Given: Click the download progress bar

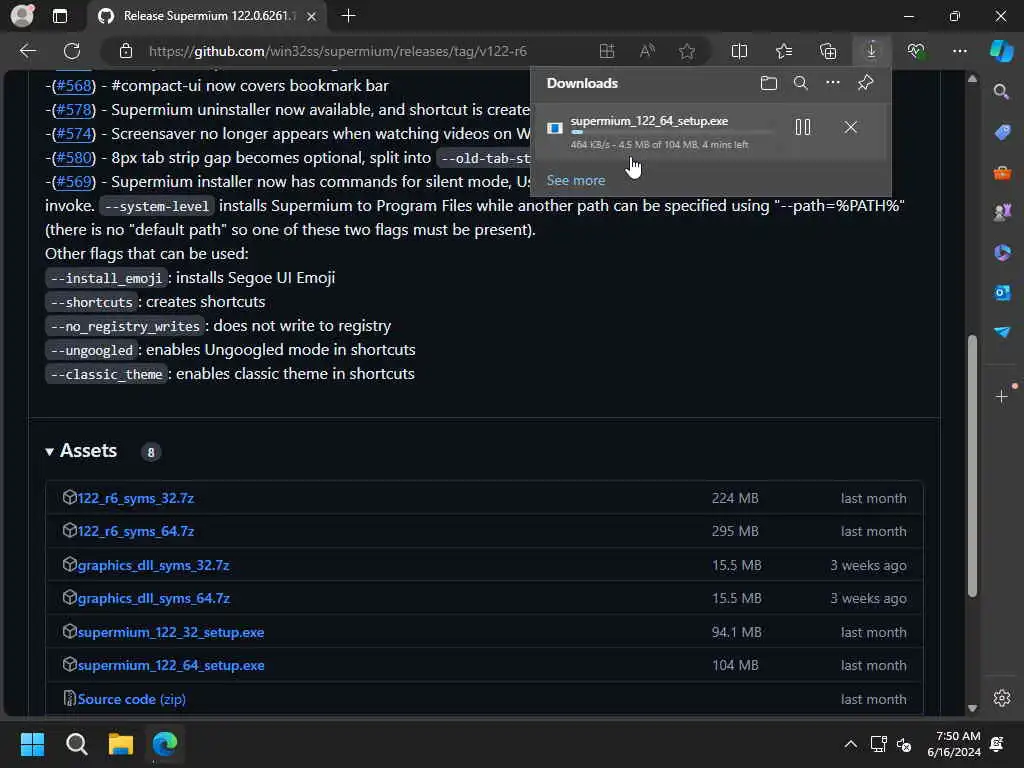Looking at the screenshot, I should coord(671,133).
